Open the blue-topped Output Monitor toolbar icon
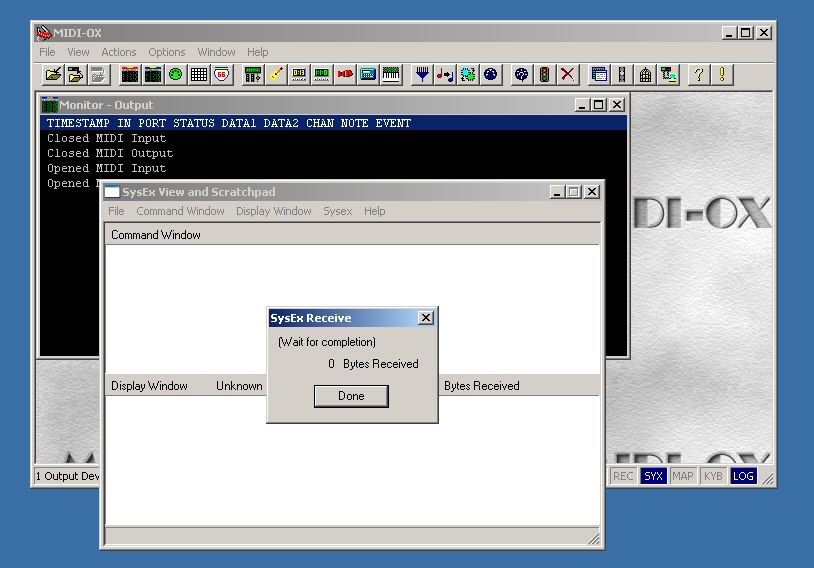Image resolution: width=814 pixels, height=568 pixels. click(153, 75)
